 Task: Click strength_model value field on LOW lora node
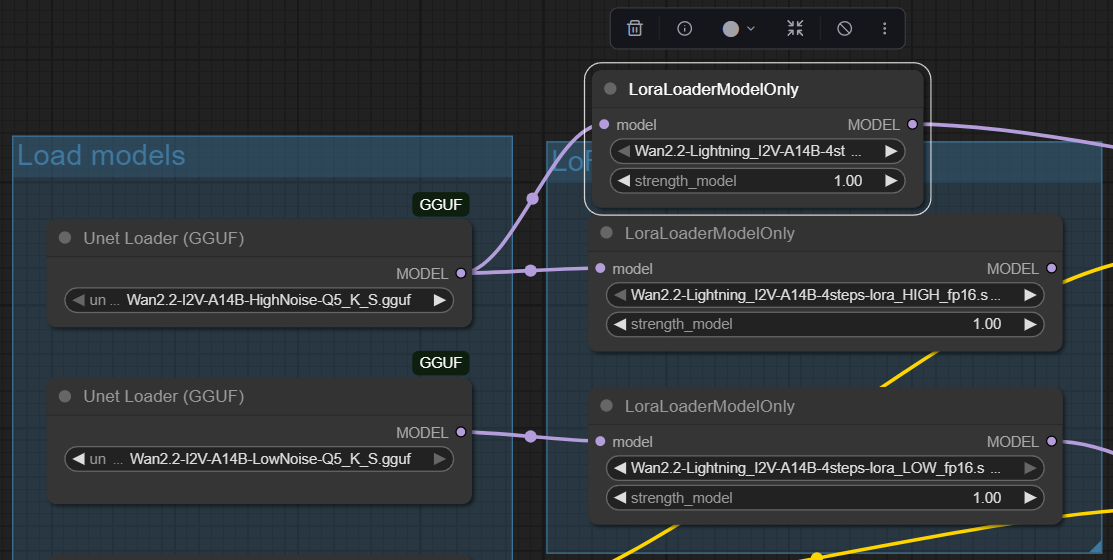pyautogui.click(x=825, y=498)
